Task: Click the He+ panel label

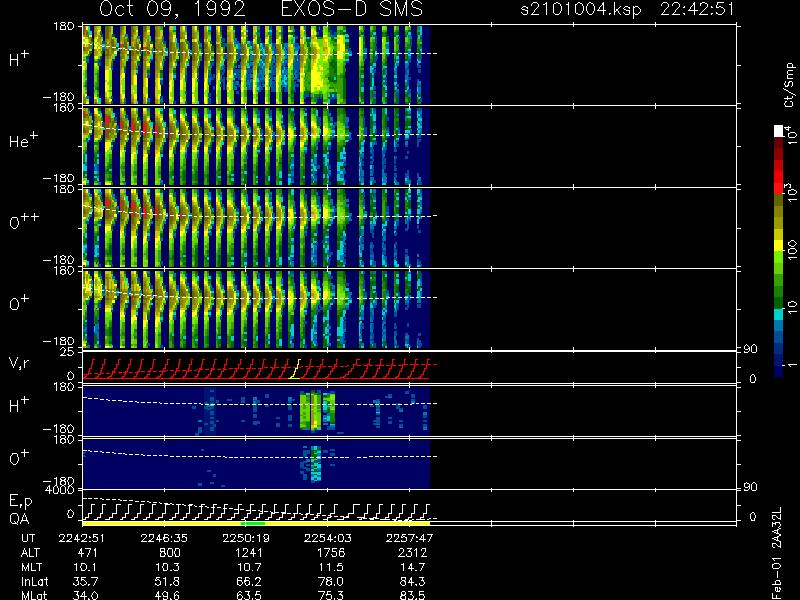Action: click(x=23, y=140)
